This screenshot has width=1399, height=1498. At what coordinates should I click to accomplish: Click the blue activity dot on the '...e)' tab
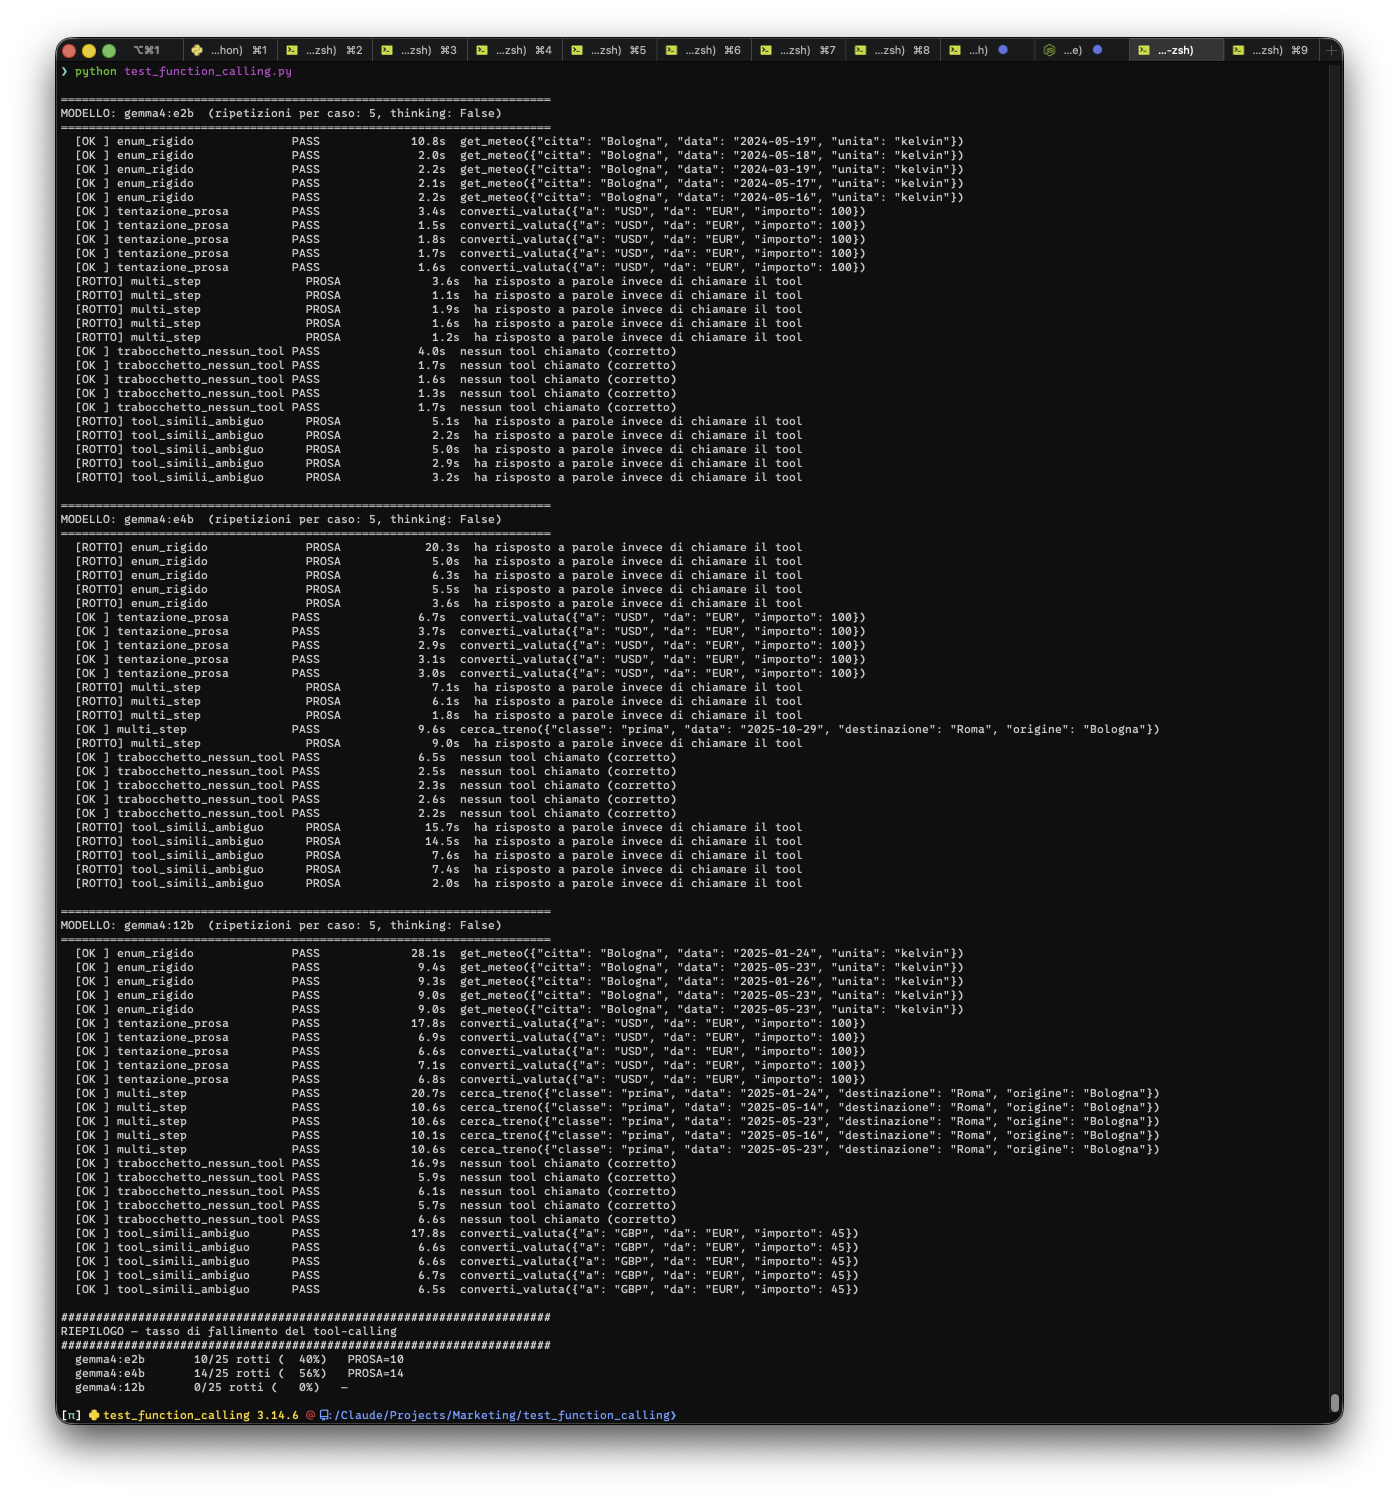[x=1097, y=50]
